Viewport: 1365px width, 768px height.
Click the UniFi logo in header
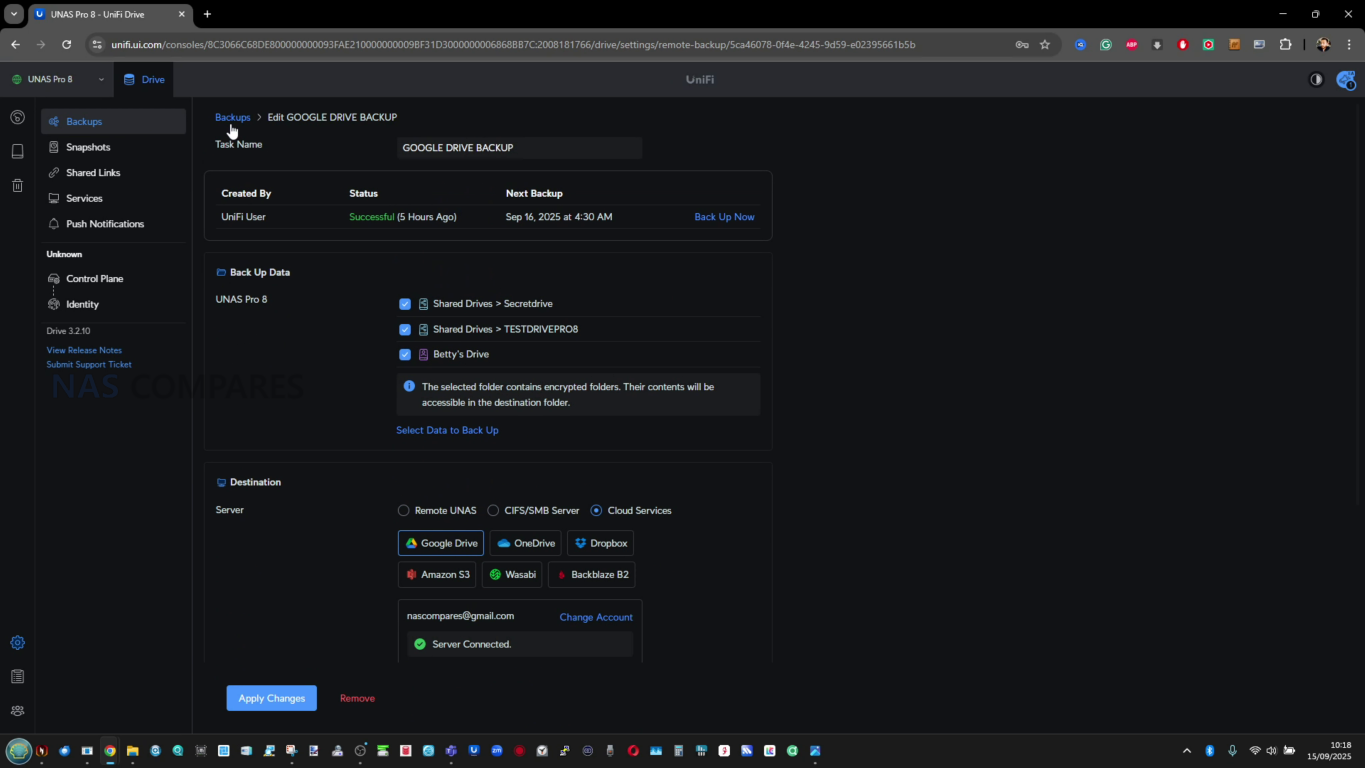pos(700,79)
